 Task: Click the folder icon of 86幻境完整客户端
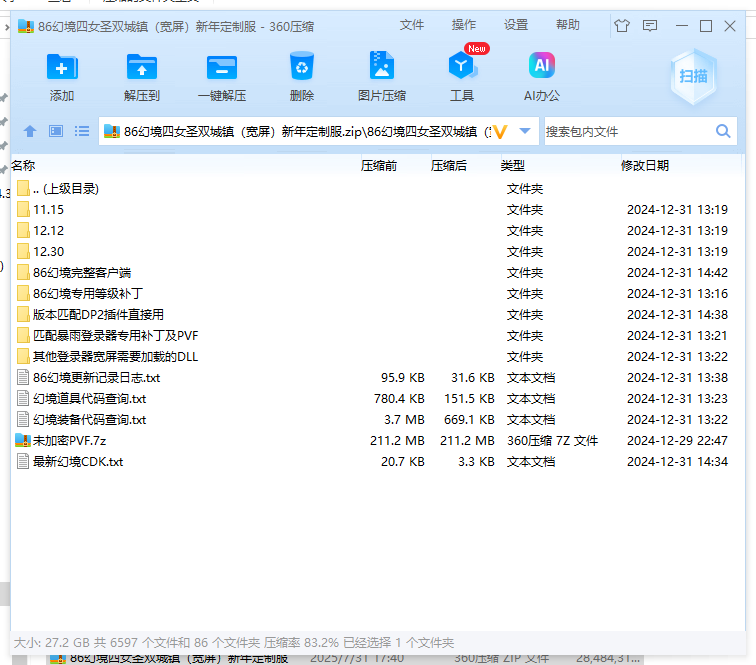click(23, 272)
